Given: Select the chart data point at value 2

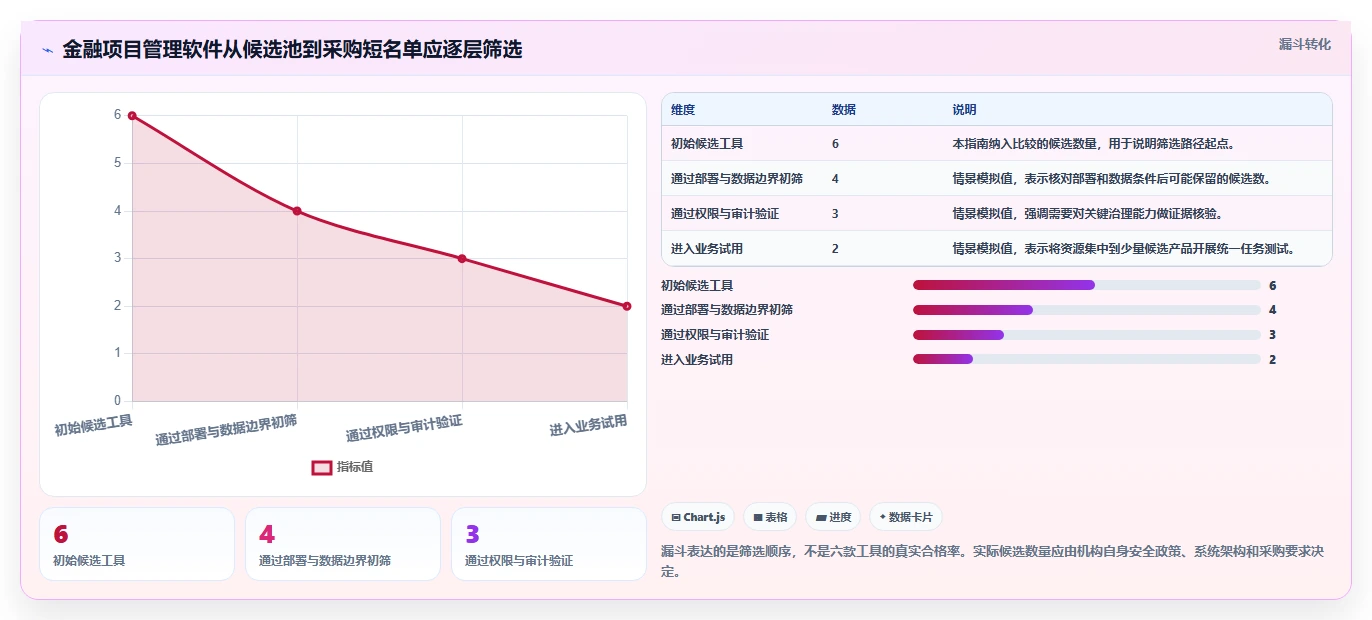Looking at the screenshot, I should pyautogui.click(x=627, y=306).
